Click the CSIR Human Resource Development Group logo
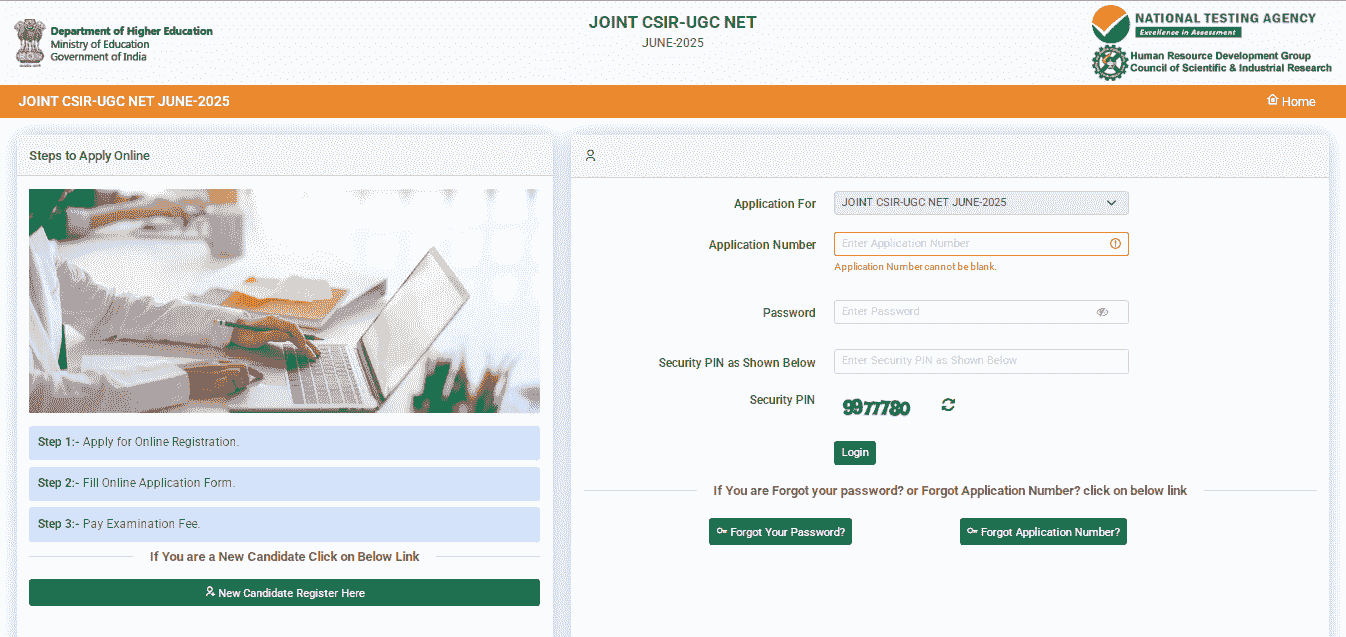The width and height of the screenshot is (1346, 637). point(1211,62)
